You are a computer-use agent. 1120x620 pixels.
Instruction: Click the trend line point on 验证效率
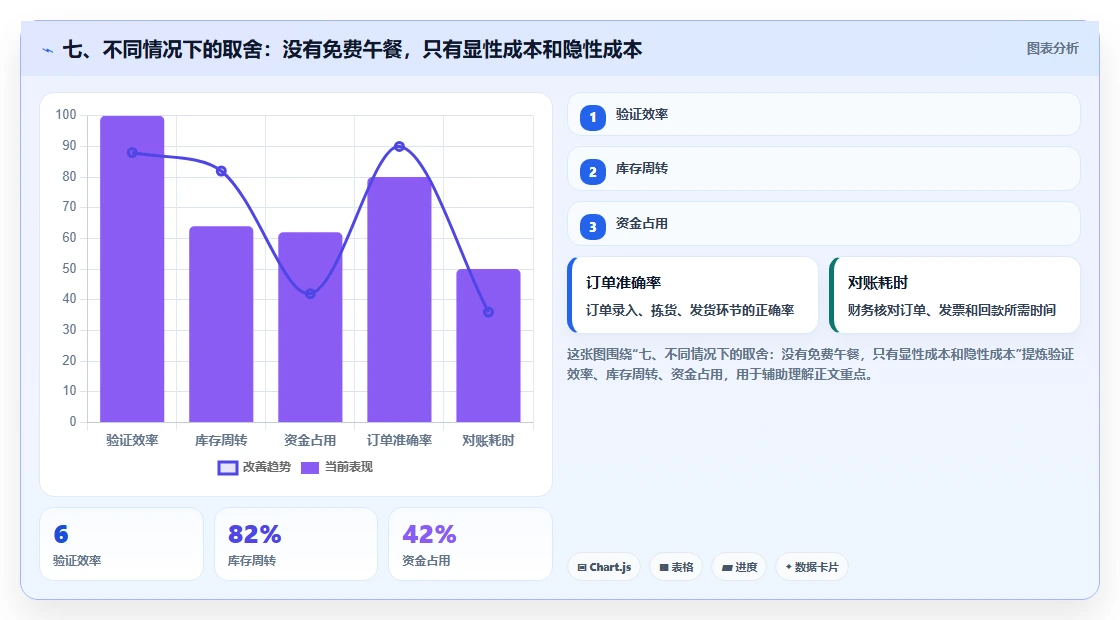click(x=132, y=153)
